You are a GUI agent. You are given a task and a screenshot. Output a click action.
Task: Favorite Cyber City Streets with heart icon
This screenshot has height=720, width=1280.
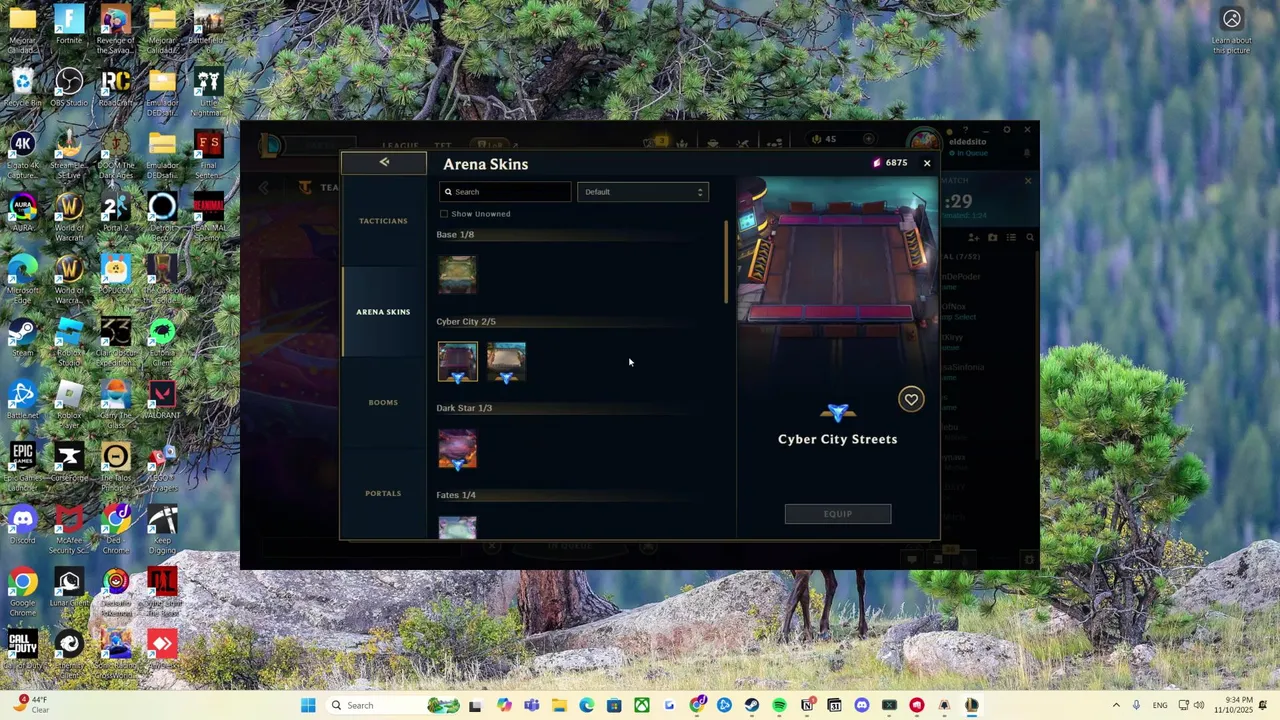[911, 399]
